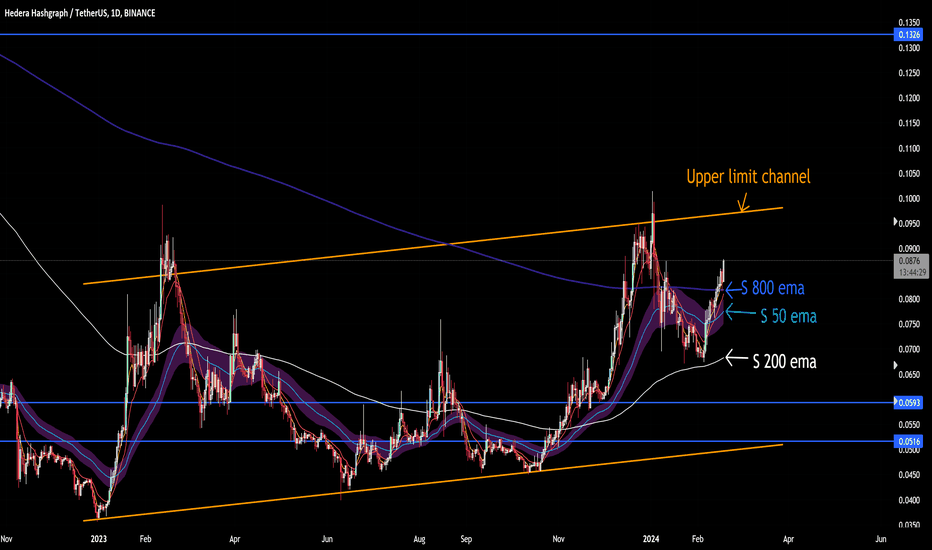Click the Sep label on time axis
This screenshot has width=932, height=550.
(466, 539)
